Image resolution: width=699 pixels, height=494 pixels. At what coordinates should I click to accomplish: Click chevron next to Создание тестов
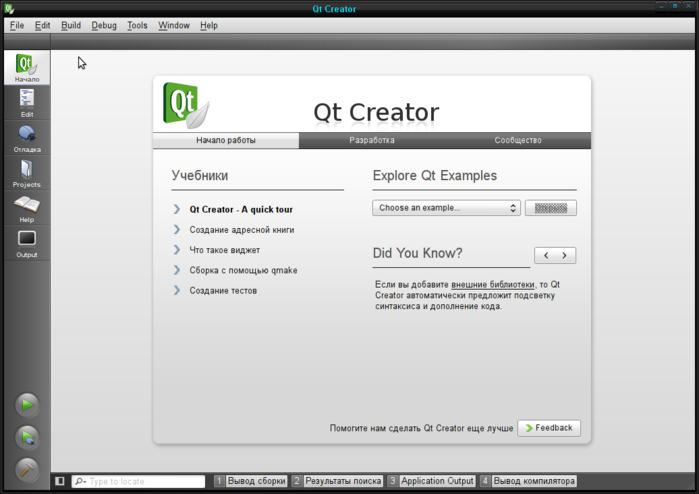pos(177,290)
